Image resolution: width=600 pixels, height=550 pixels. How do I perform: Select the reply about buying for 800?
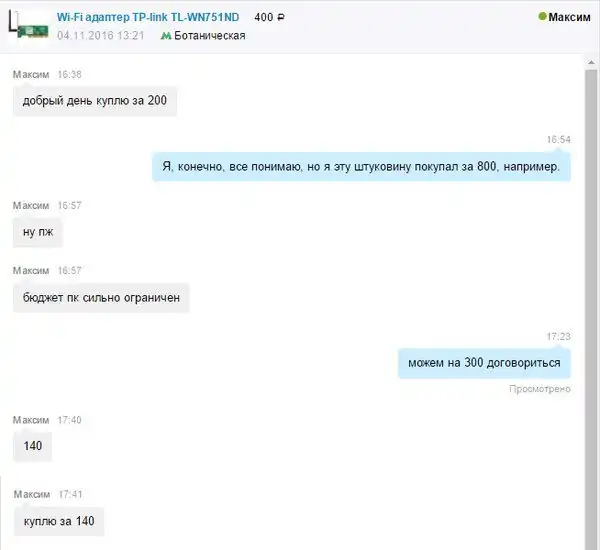[361, 167]
